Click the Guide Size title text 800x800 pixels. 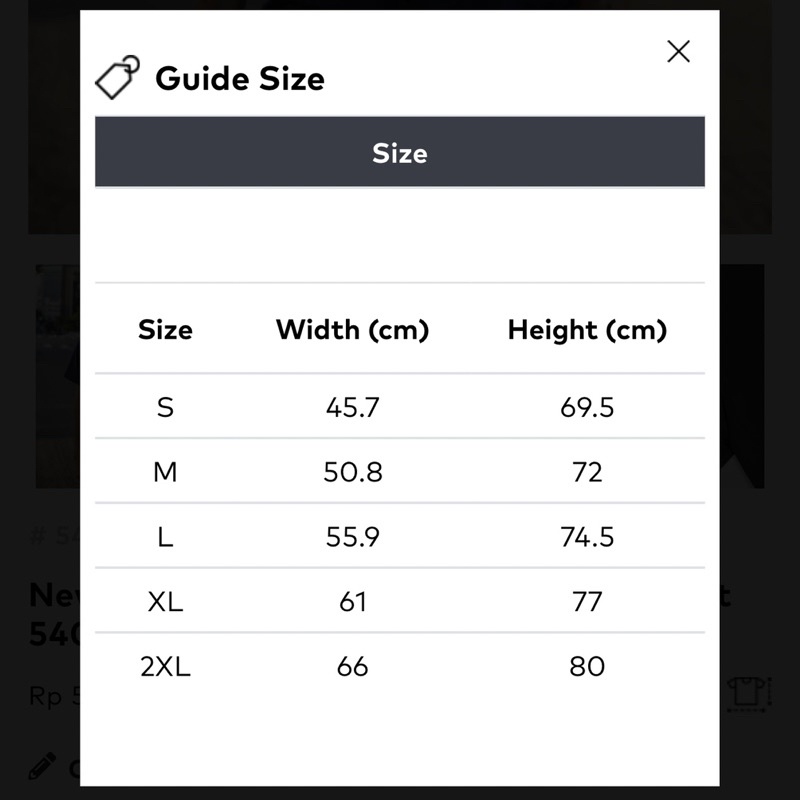point(240,78)
